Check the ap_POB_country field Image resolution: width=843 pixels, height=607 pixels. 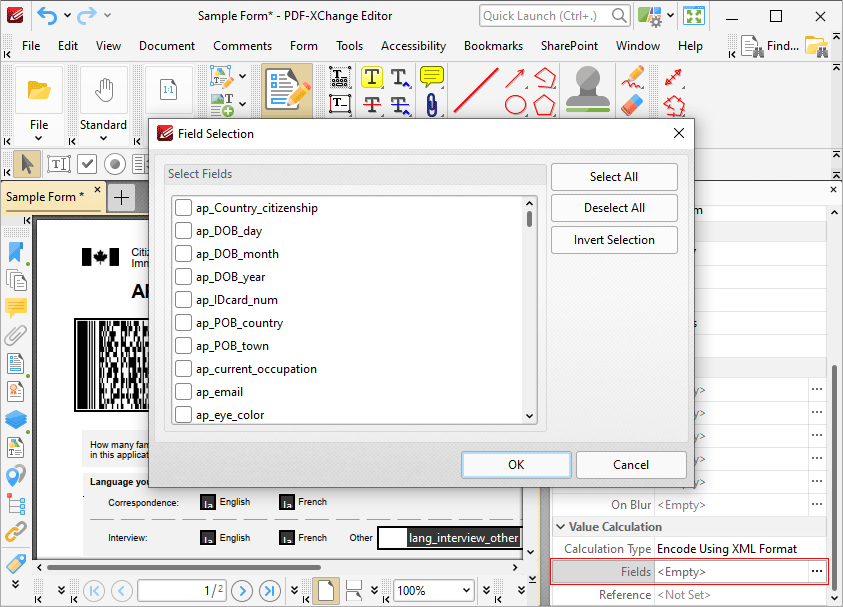click(183, 323)
